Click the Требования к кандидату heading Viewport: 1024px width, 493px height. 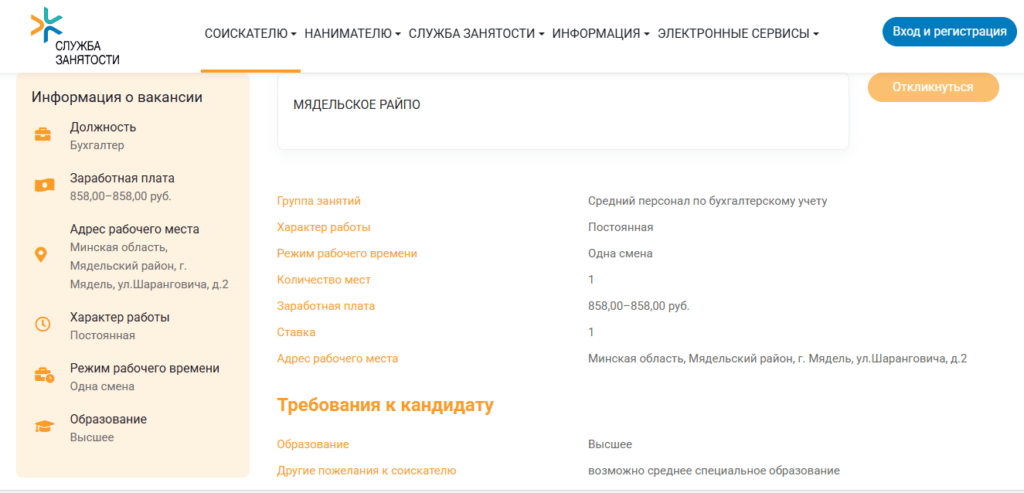(x=385, y=405)
